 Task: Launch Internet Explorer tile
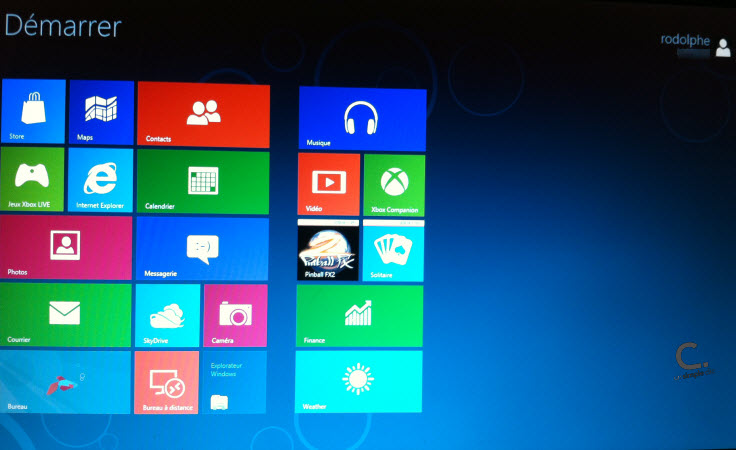click(x=100, y=180)
